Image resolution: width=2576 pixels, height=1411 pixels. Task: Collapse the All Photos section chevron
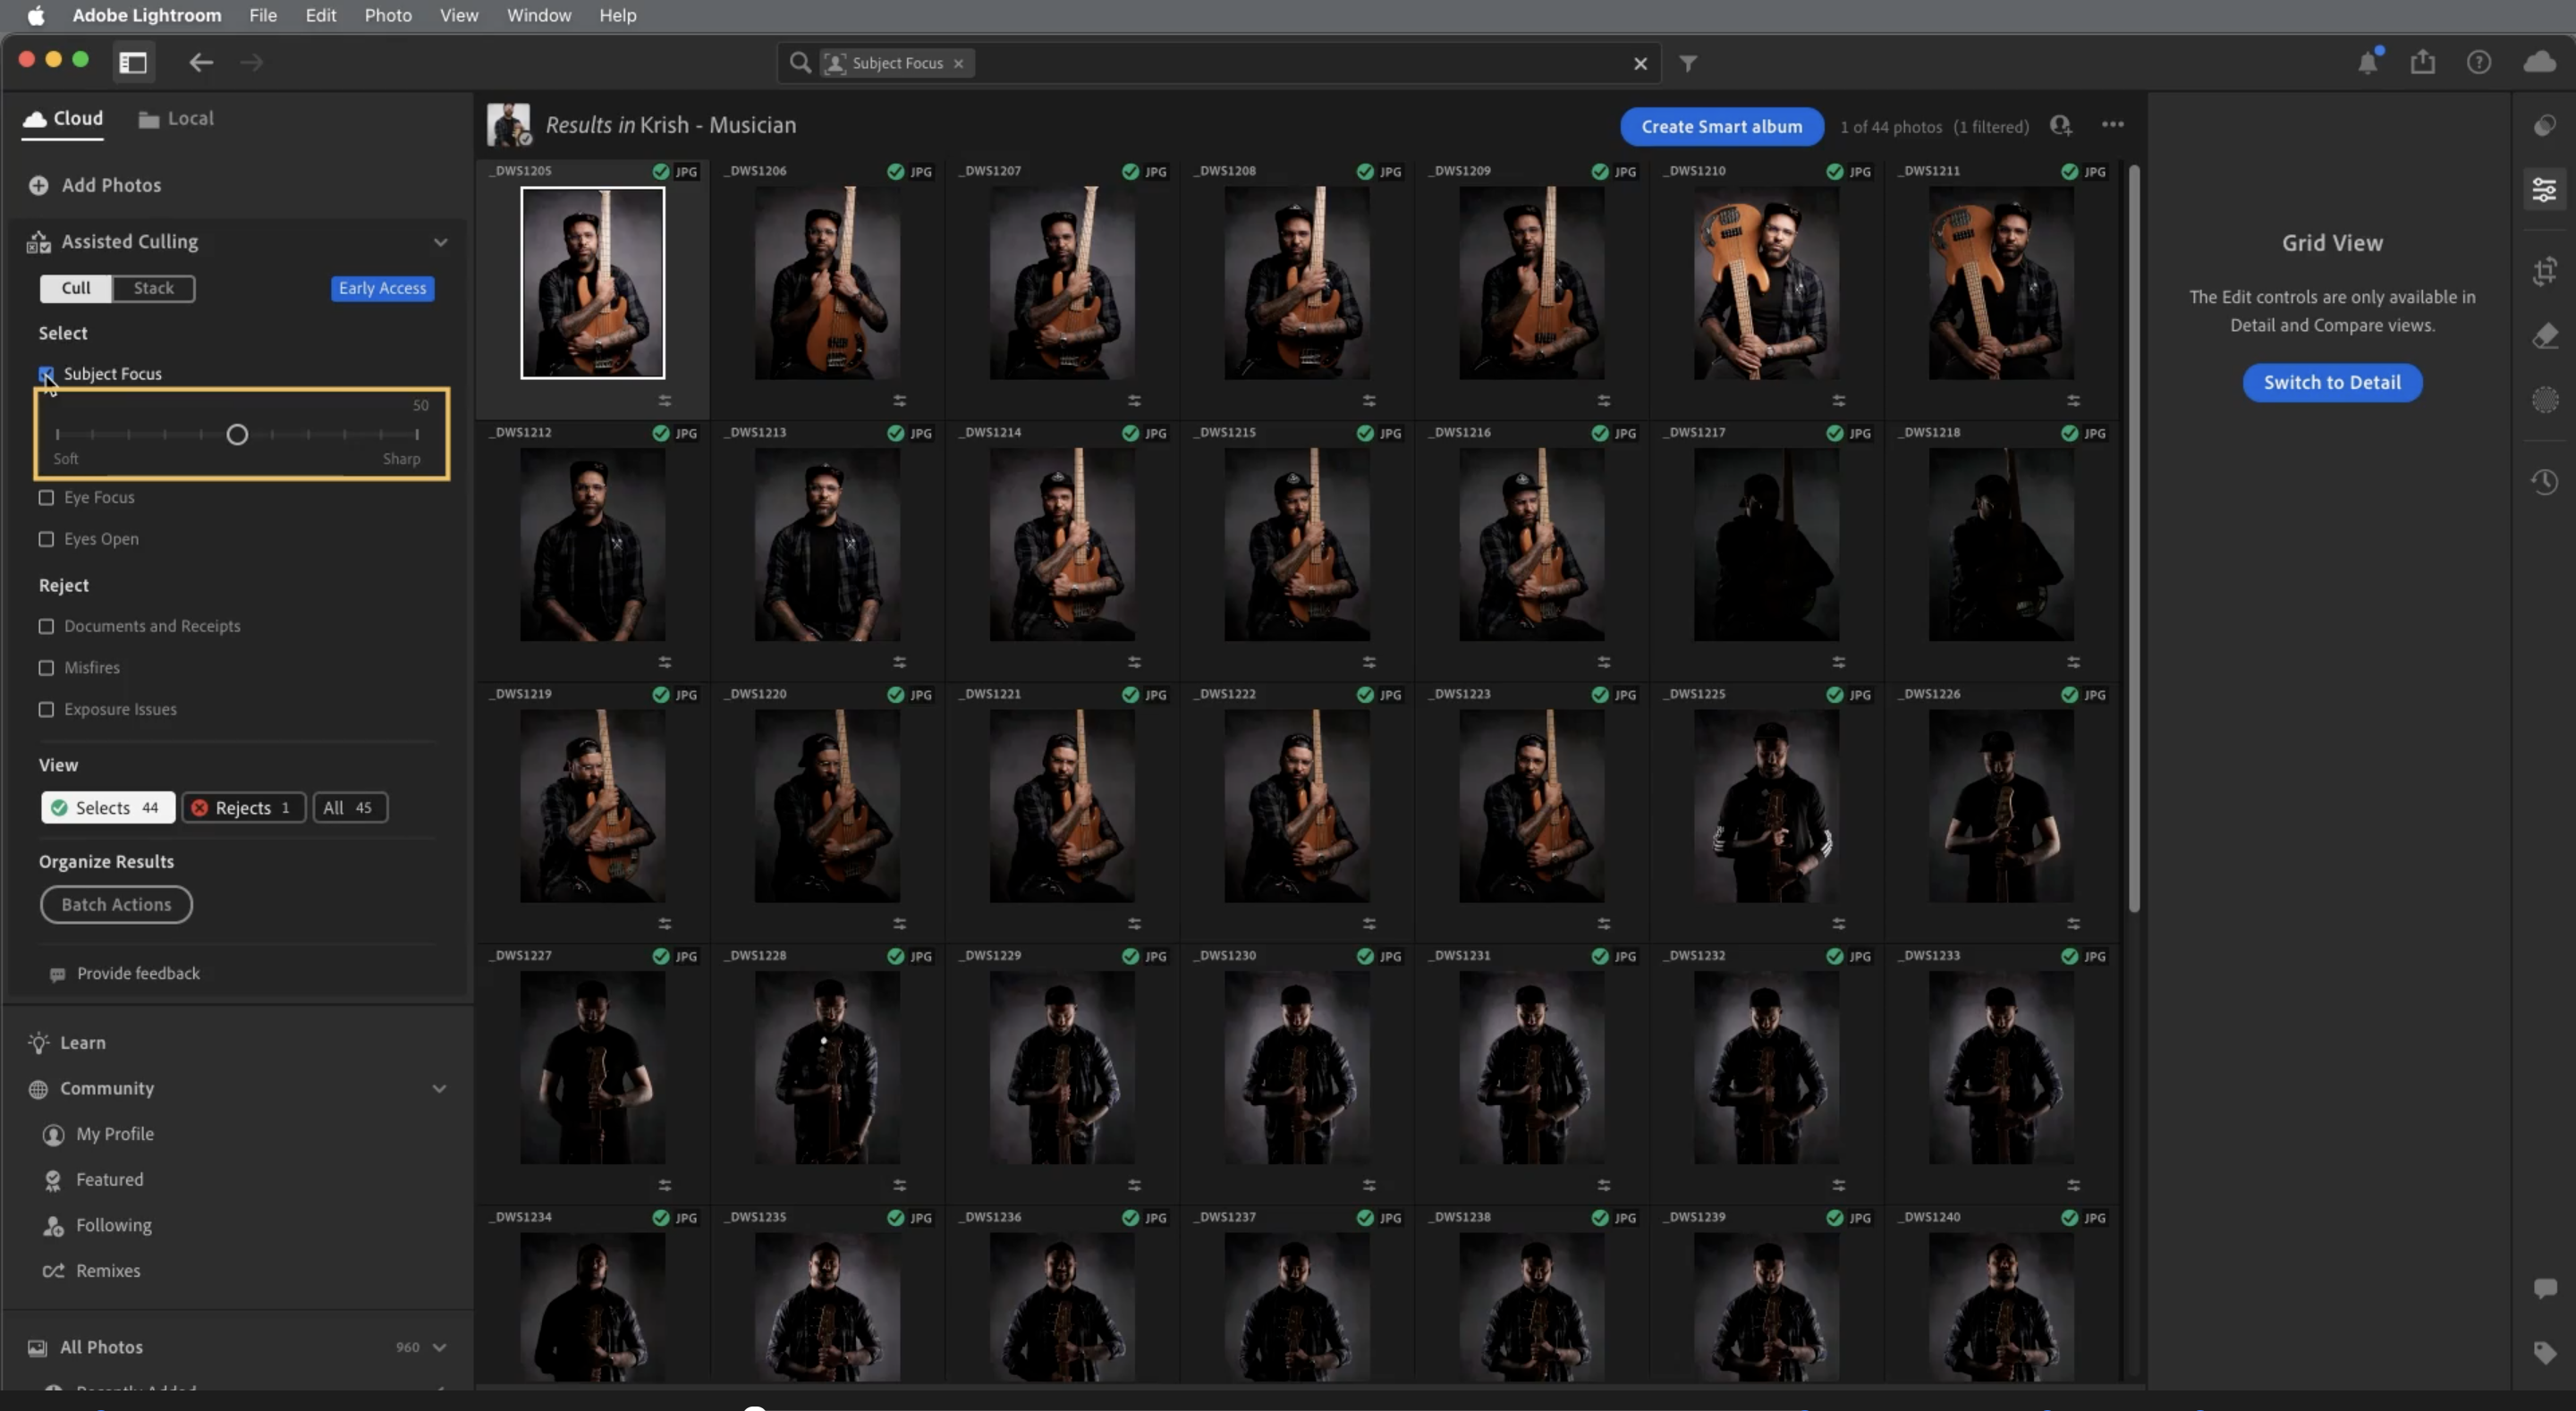(x=439, y=1347)
